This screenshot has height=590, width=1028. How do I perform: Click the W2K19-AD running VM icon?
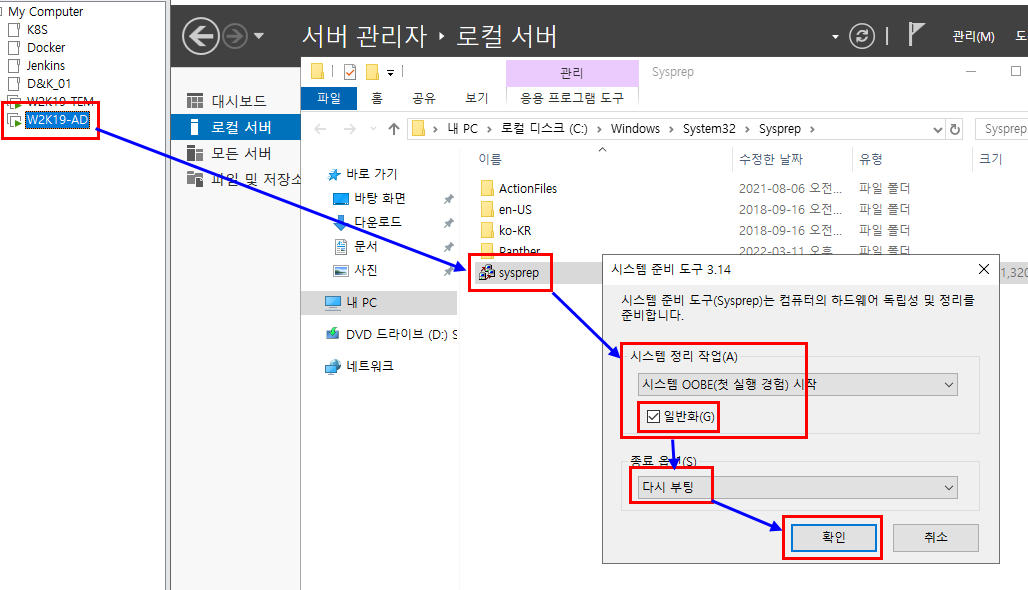[14, 121]
